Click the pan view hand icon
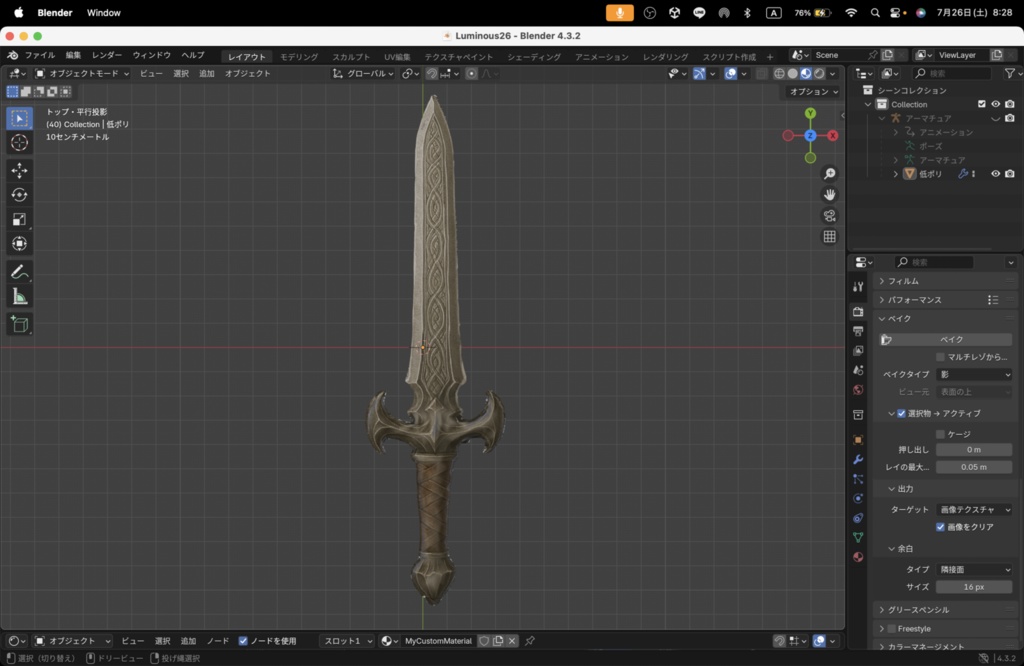This screenshot has width=1024, height=666. click(829, 195)
